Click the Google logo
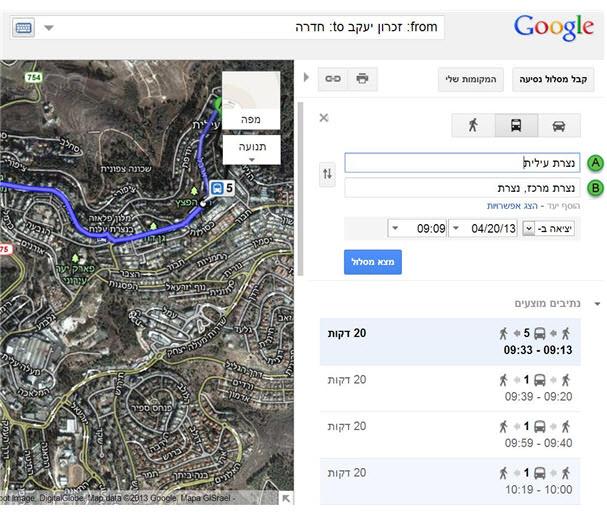Viewport: 607px width, 514px height. click(x=554, y=27)
